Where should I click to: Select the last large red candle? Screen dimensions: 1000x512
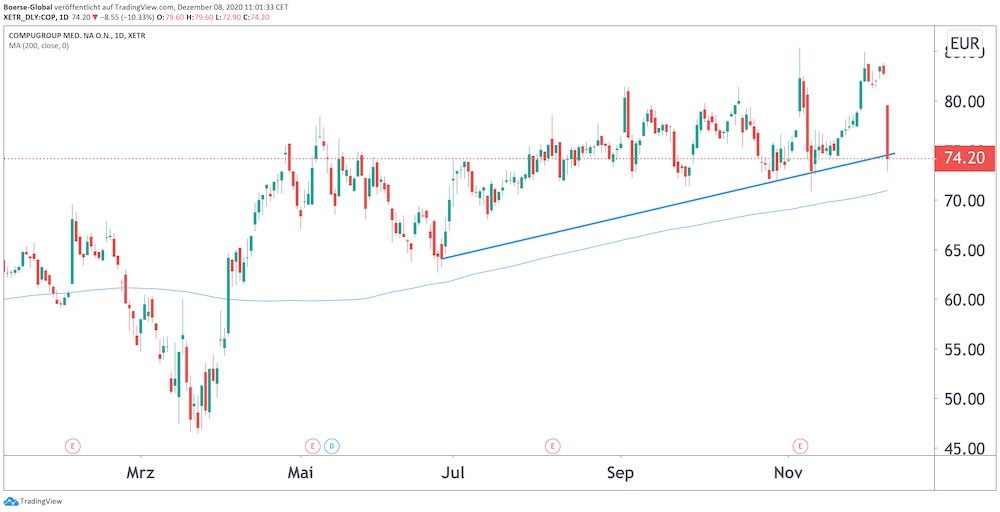[x=887, y=130]
